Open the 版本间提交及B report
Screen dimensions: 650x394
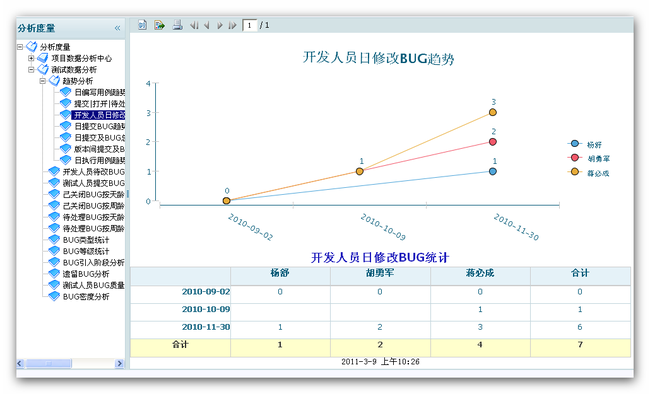(99, 149)
